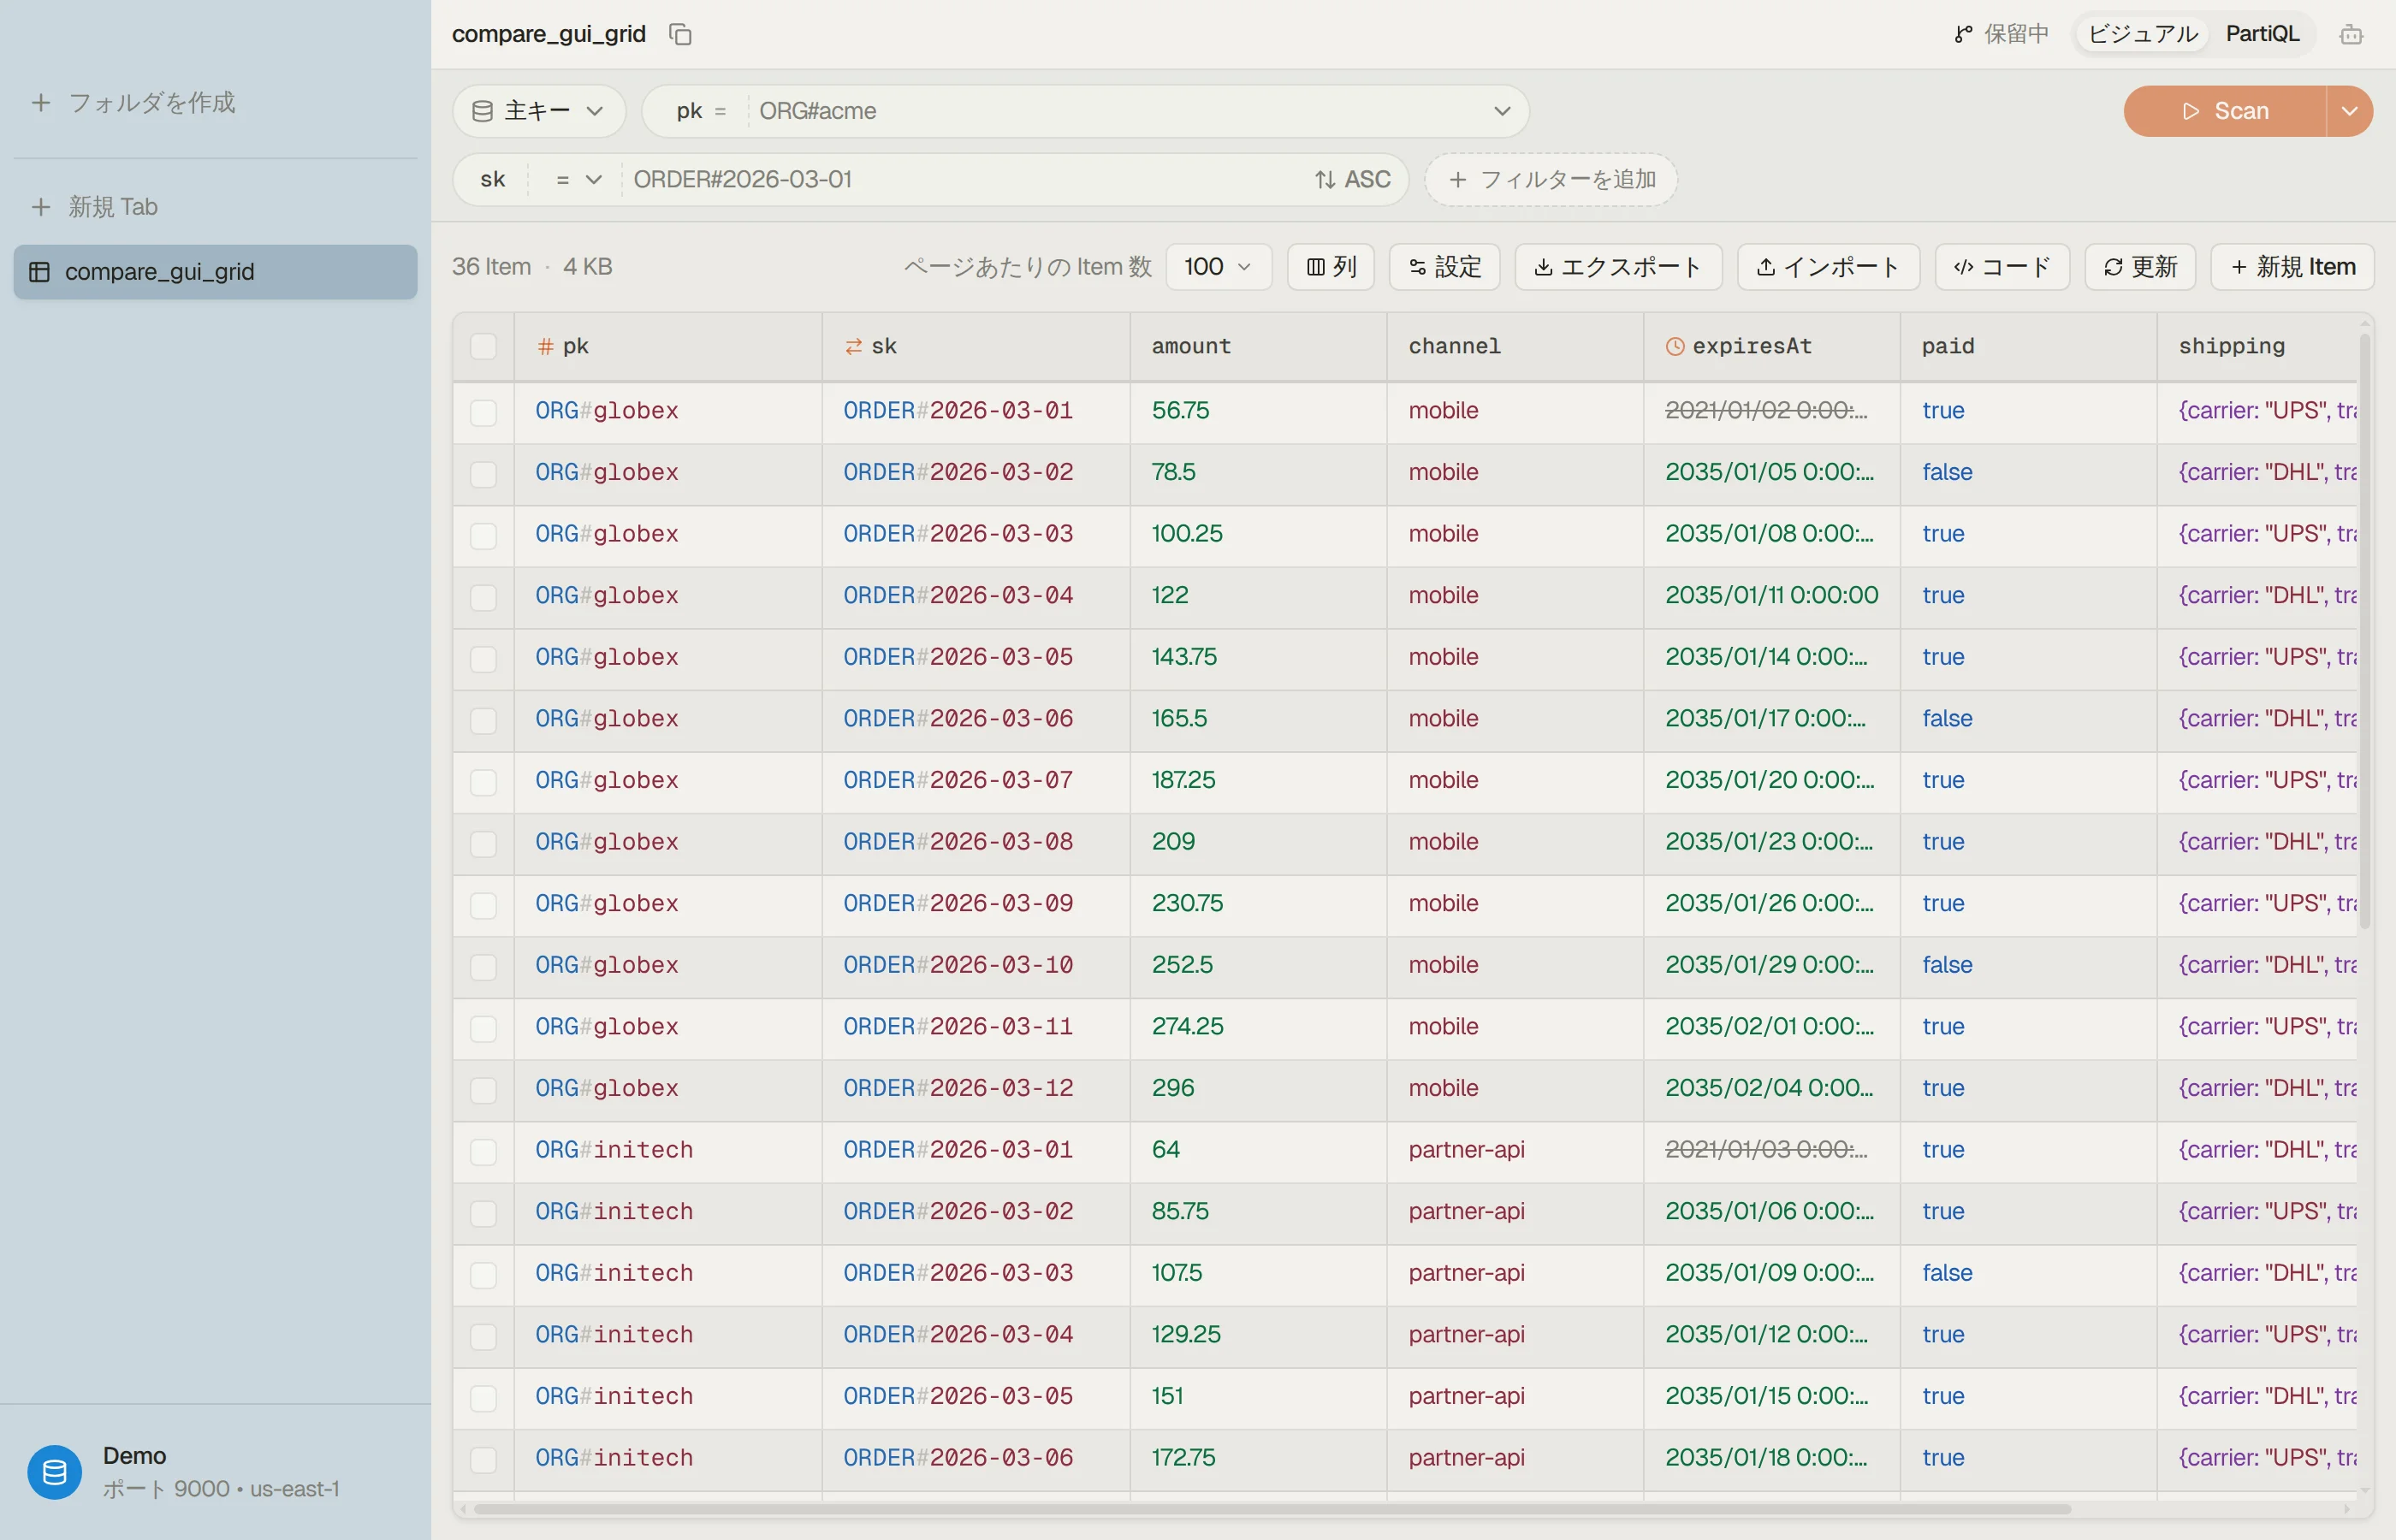This screenshot has height=1540, width=2396.
Task: Open the 主キー index selector
Action: point(539,111)
